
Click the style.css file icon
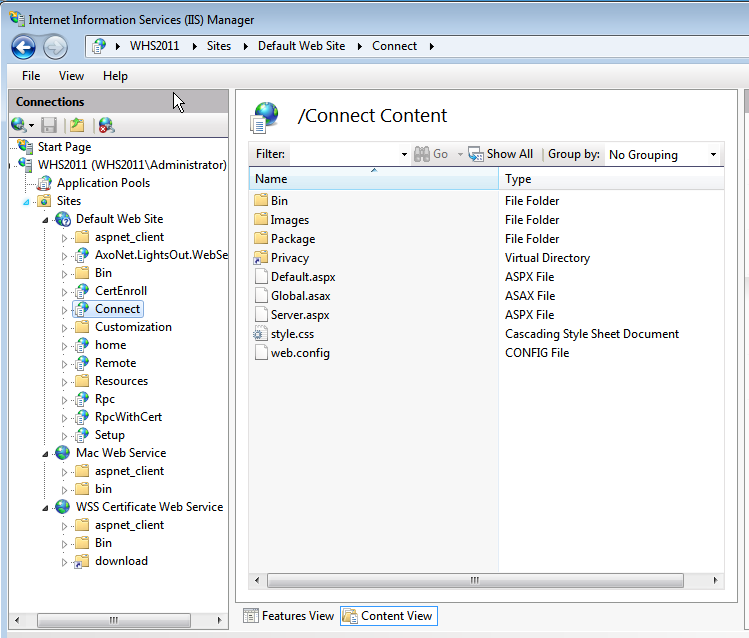tap(261, 334)
